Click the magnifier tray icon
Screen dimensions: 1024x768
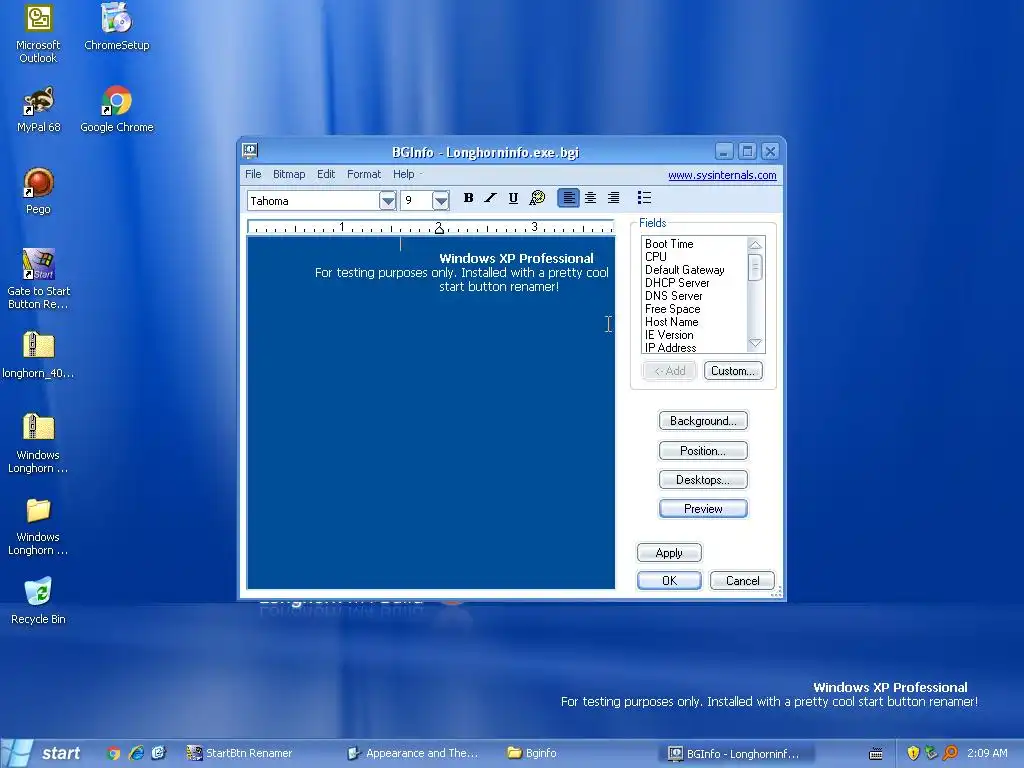950,754
